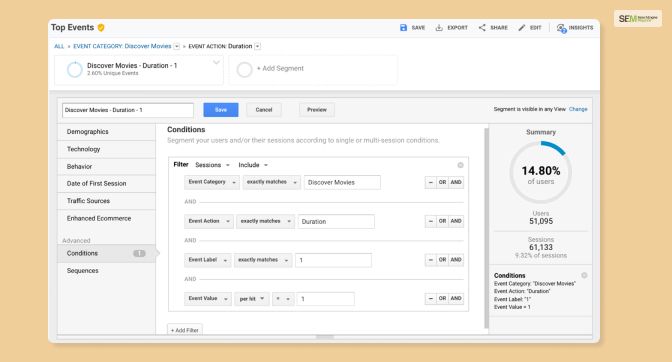Click the blue Save segment button
Screen dimensions: 672x362
point(221,110)
